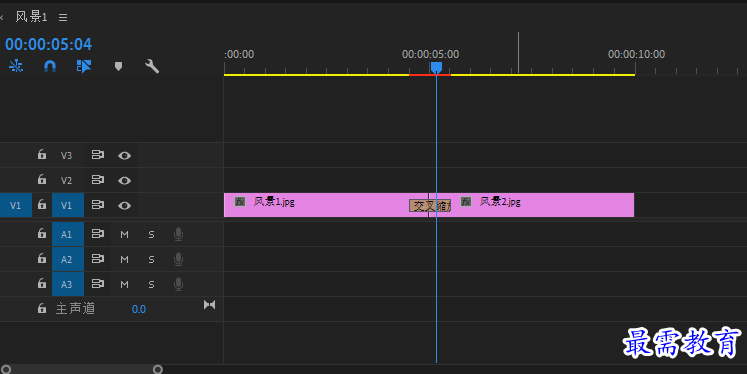Toggle A3 track targeting button

click(68, 284)
